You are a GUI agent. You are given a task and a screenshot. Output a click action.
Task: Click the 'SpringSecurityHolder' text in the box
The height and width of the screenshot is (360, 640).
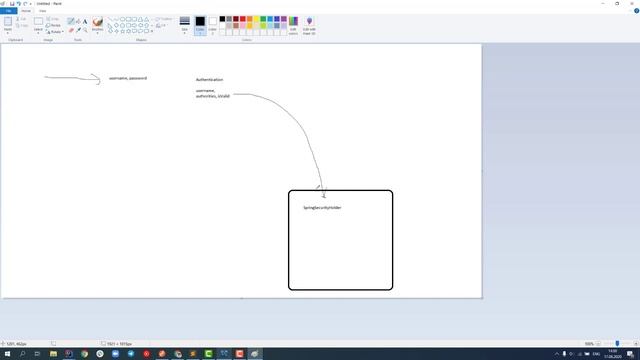click(x=322, y=208)
